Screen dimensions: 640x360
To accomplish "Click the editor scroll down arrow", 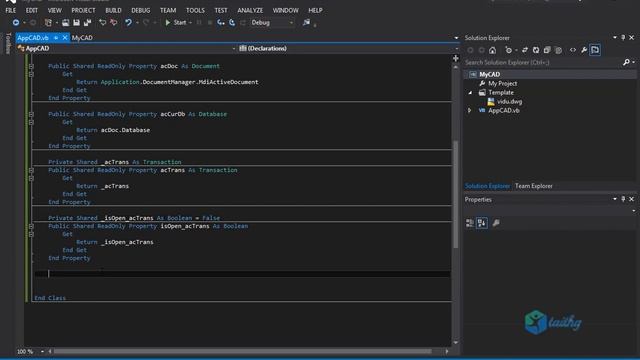I will [456, 342].
